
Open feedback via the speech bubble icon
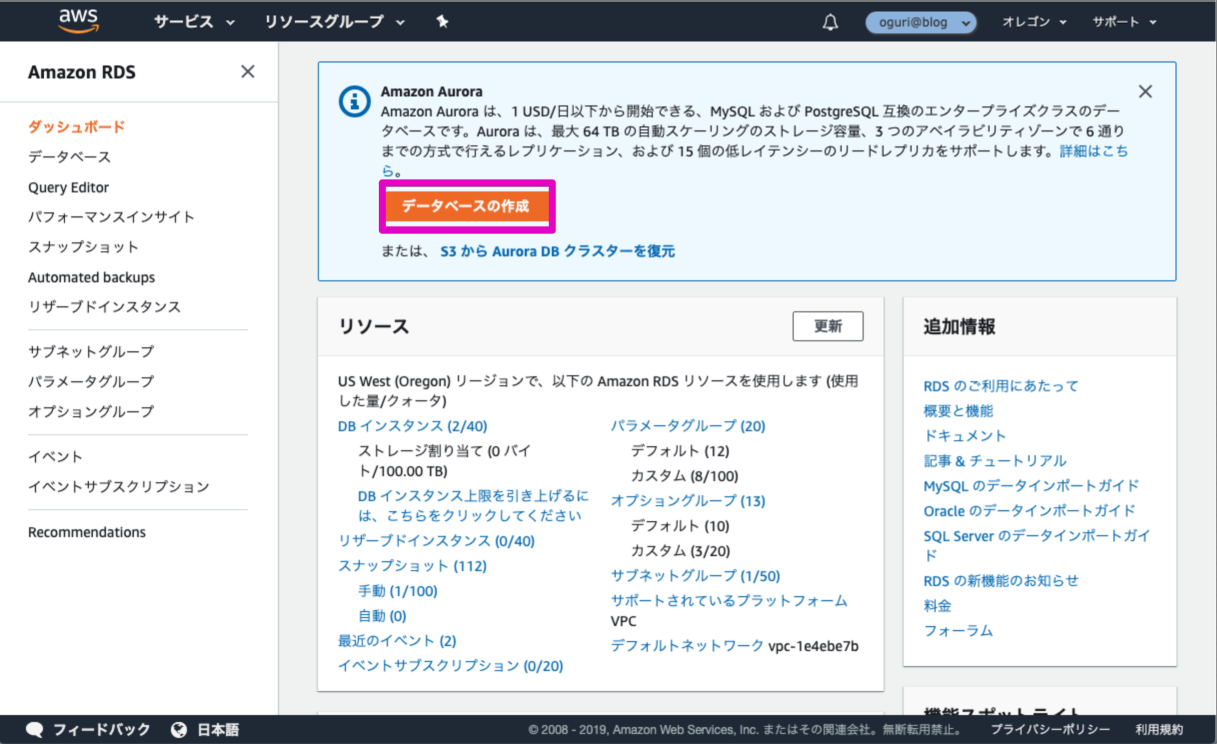[36, 730]
